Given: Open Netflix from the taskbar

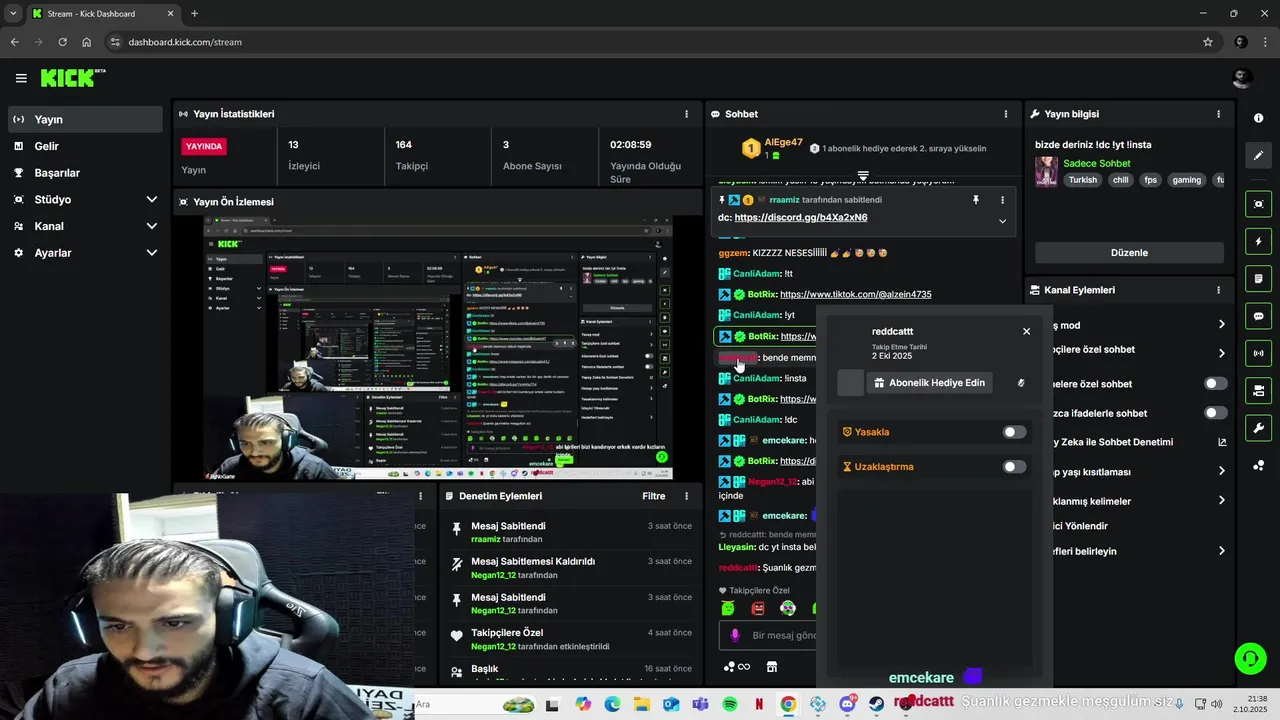Looking at the screenshot, I should tap(759, 704).
